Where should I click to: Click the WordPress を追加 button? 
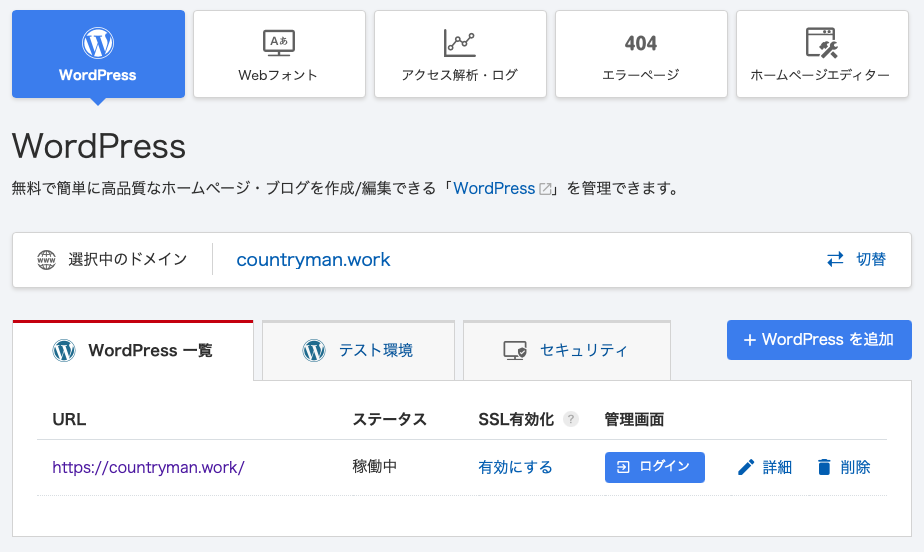[819, 340]
